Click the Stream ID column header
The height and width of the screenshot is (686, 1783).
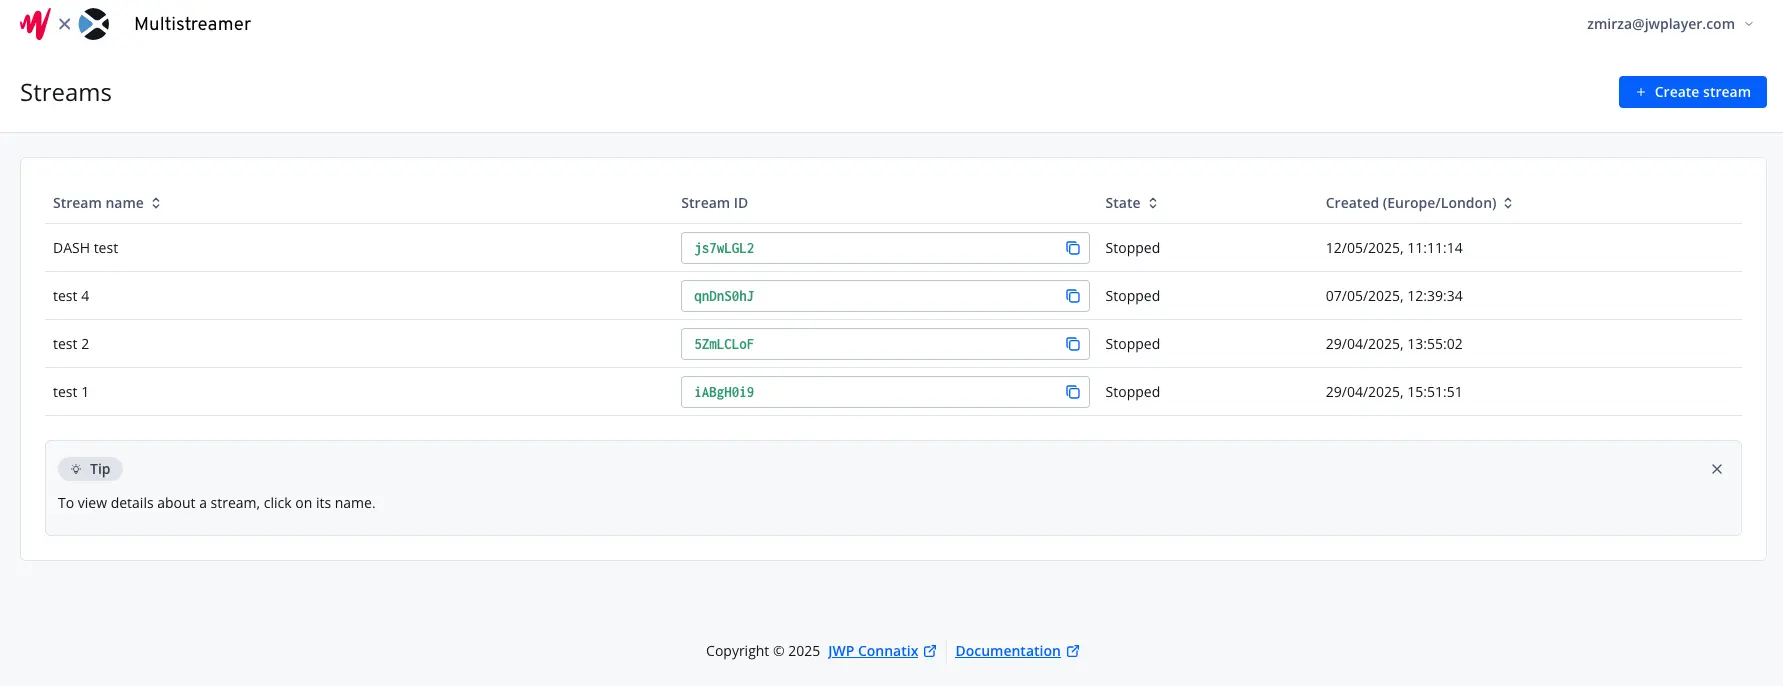coord(714,203)
